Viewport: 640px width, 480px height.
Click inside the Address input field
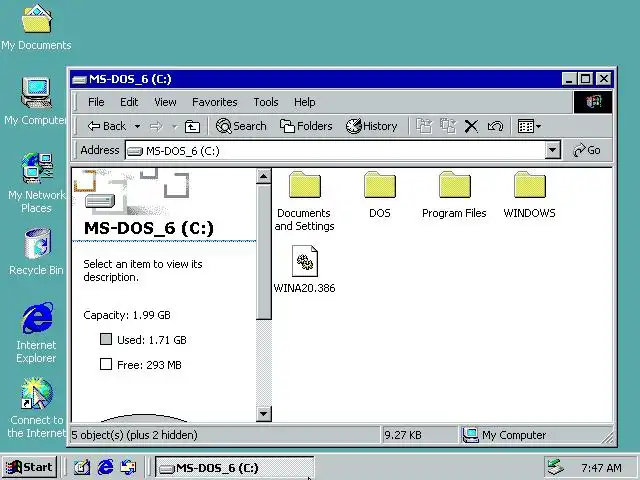click(x=335, y=151)
